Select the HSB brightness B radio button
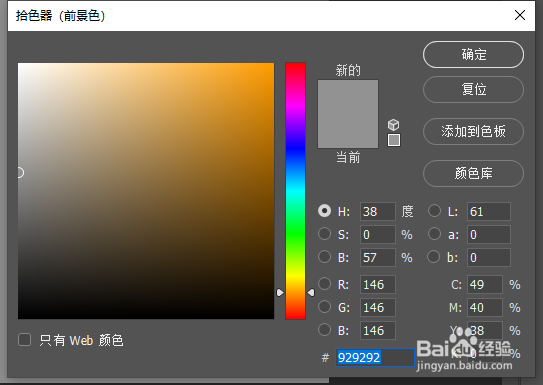The image size is (543, 385). [324, 257]
